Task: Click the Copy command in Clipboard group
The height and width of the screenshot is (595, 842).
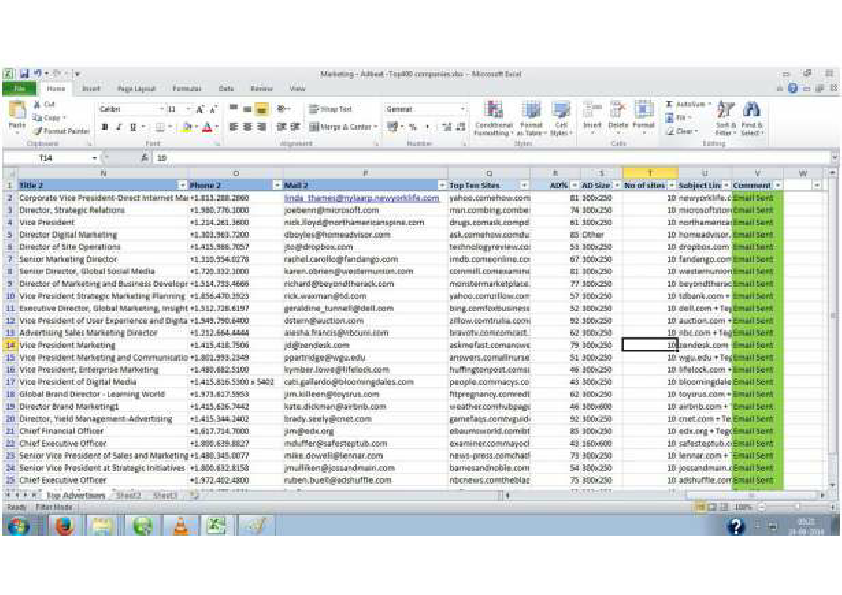Action: point(49,118)
